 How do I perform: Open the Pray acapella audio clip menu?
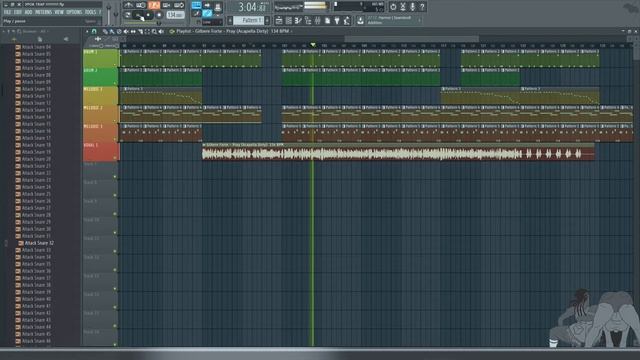(204, 145)
